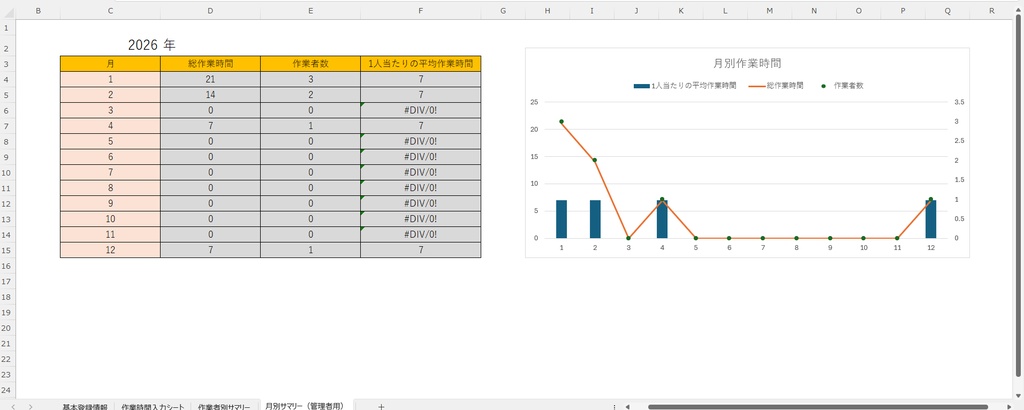Select the #DIV/0! cell in month 11 row

click(421, 234)
